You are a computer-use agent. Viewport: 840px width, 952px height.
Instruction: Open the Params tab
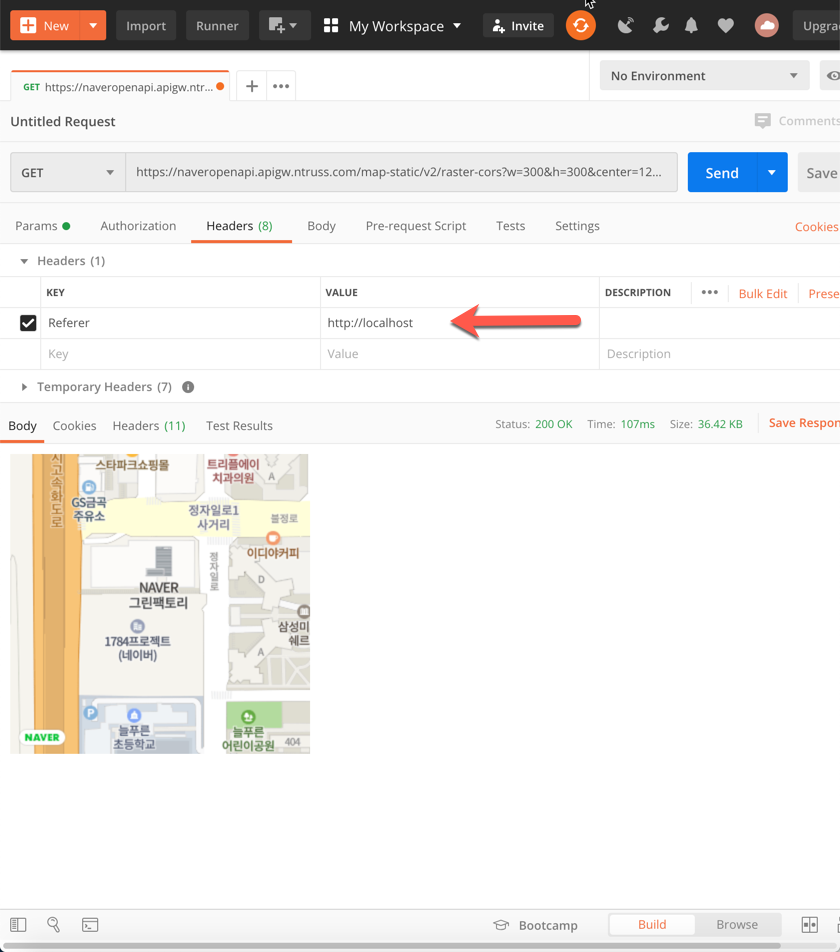point(42,226)
